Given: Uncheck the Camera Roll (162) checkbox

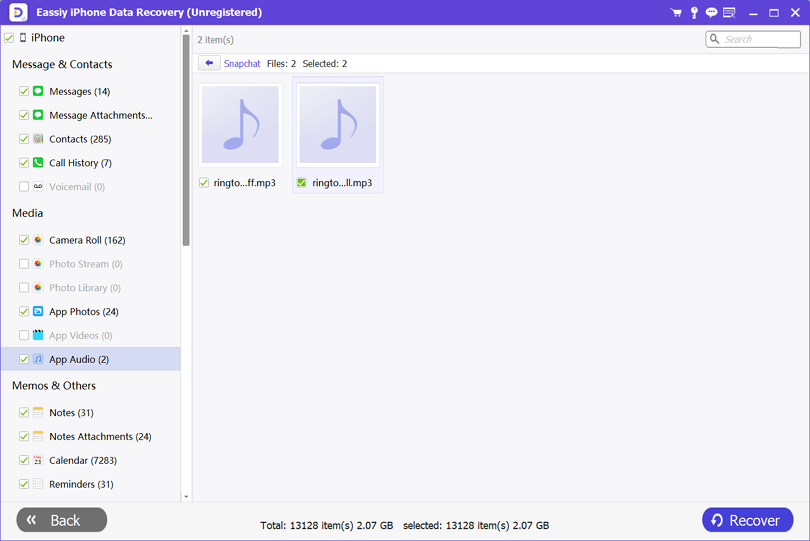Looking at the screenshot, I should pyautogui.click(x=24, y=240).
